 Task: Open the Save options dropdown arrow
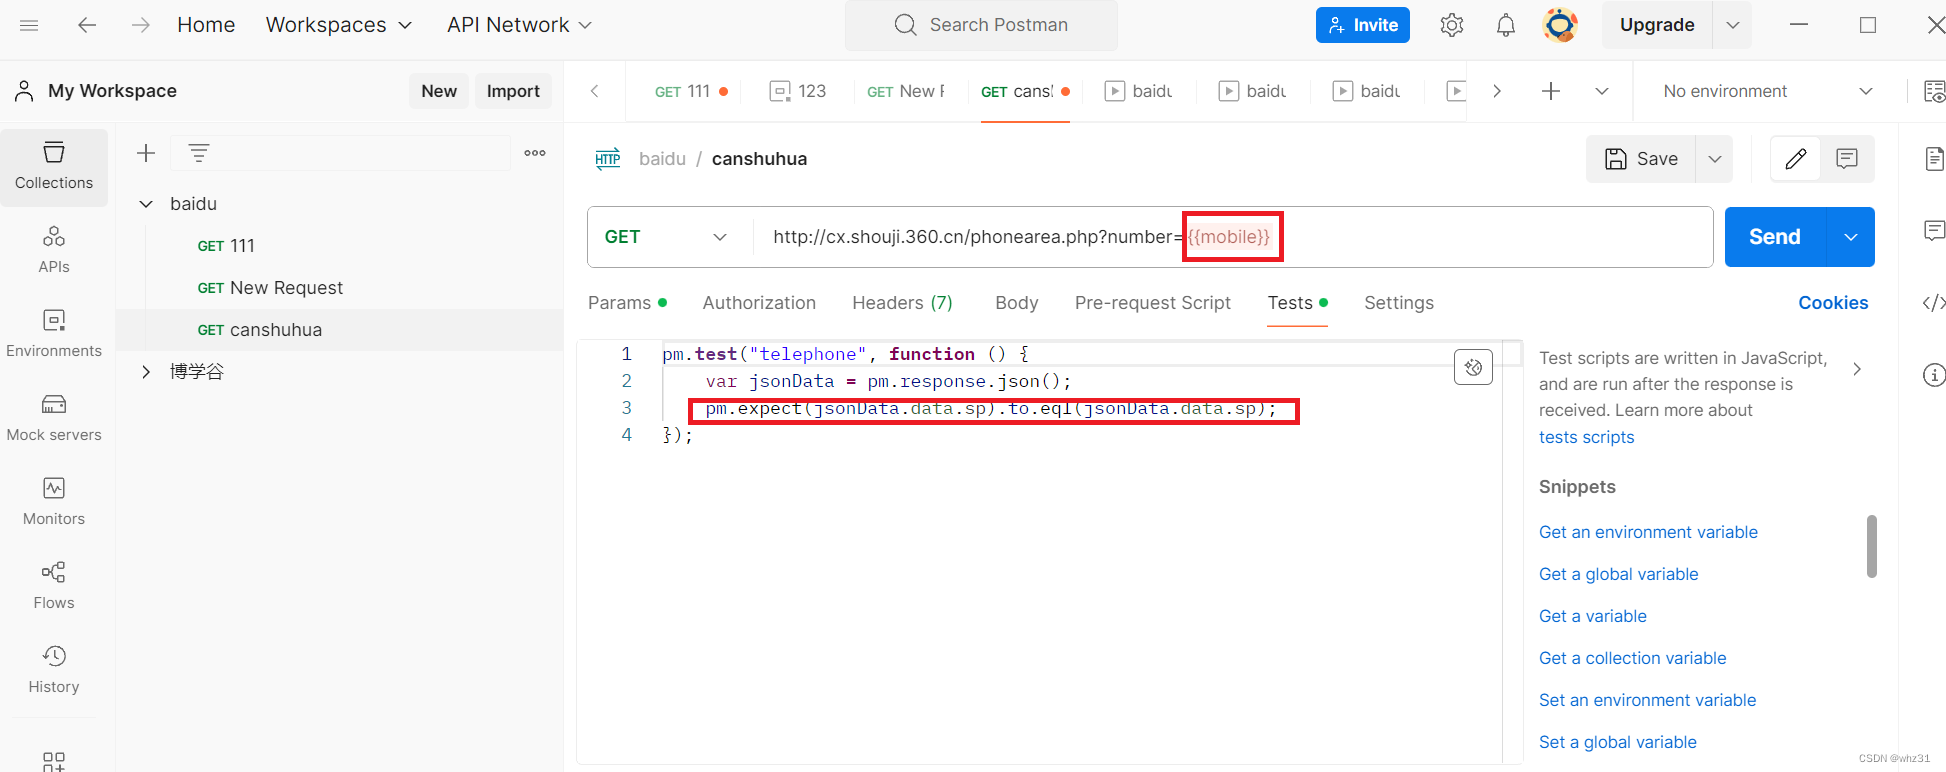pos(1715,159)
